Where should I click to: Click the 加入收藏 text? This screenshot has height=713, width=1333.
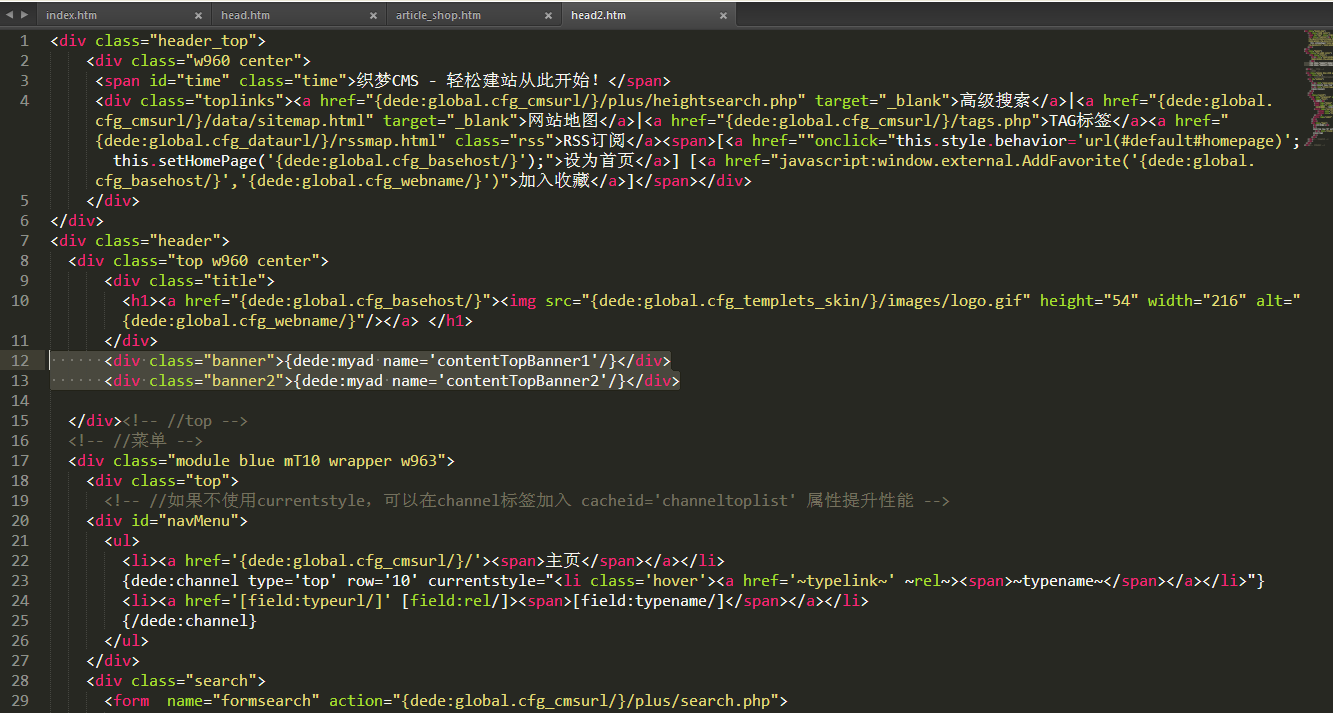pos(554,181)
